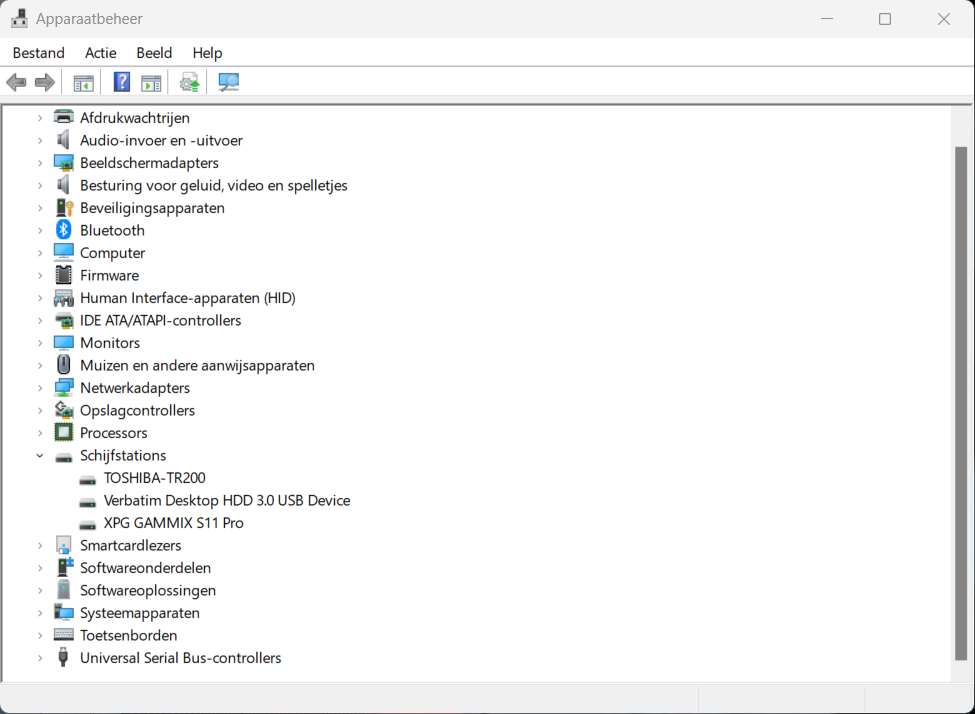
Task: Click the drive icon beside TOSHIBA-TR200
Action: coord(88,479)
